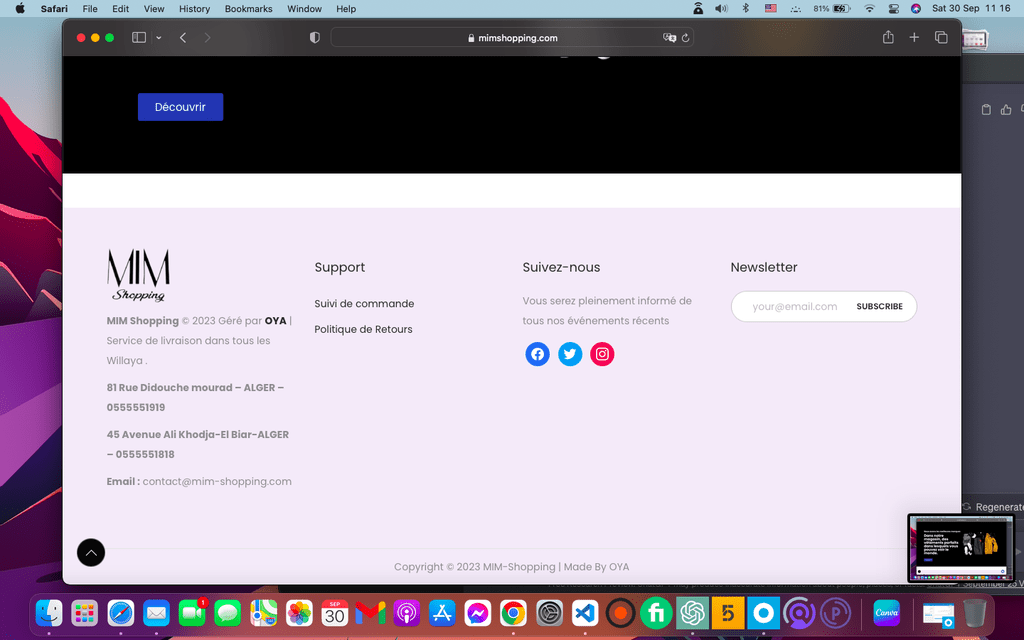Screen dimensions: 1024x640
Task: Open the View menu
Action: click(154, 8)
